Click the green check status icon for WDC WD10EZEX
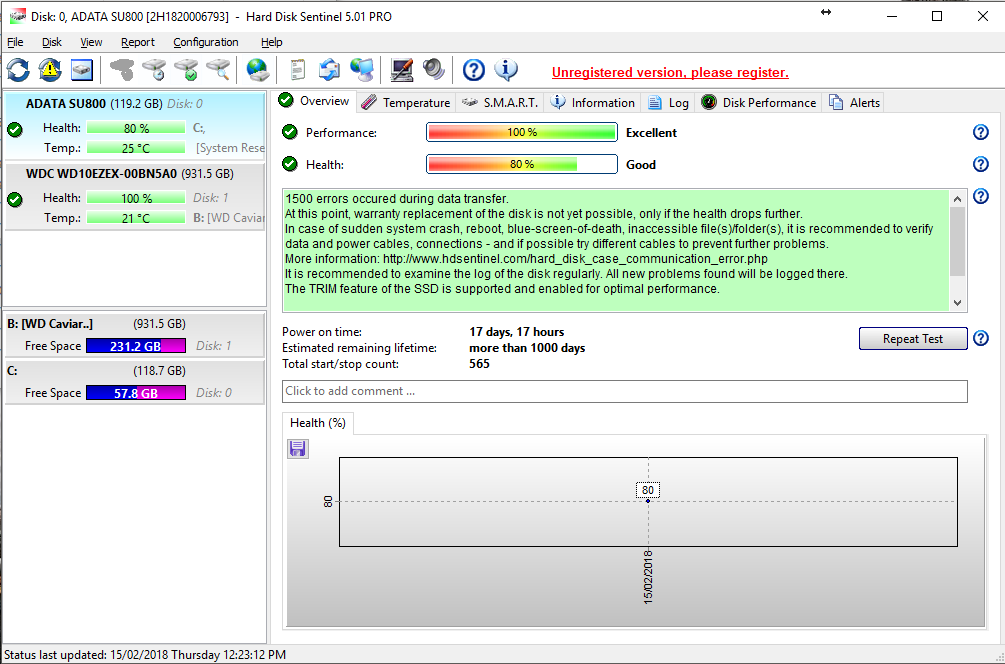1005x664 pixels. click(15, 199)
